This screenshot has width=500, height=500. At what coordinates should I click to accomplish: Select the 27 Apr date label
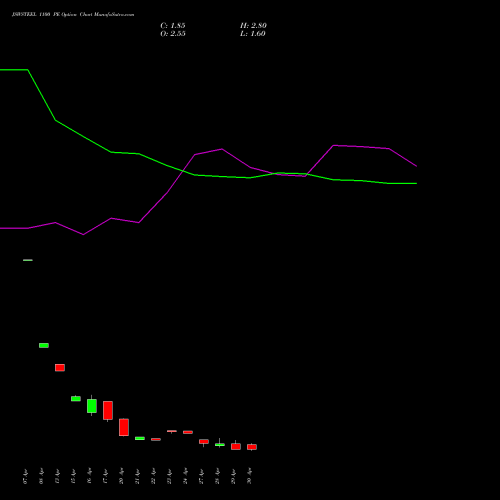click(202, 476)
